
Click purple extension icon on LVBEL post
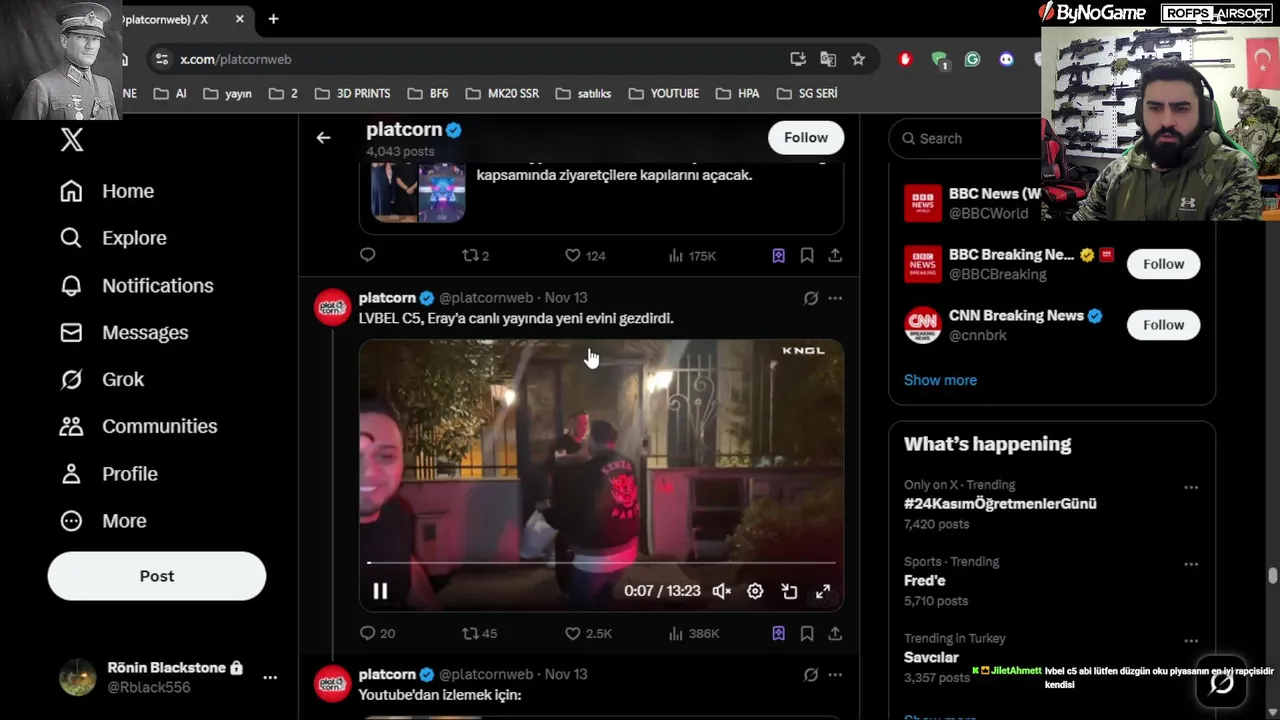[779, 633]
